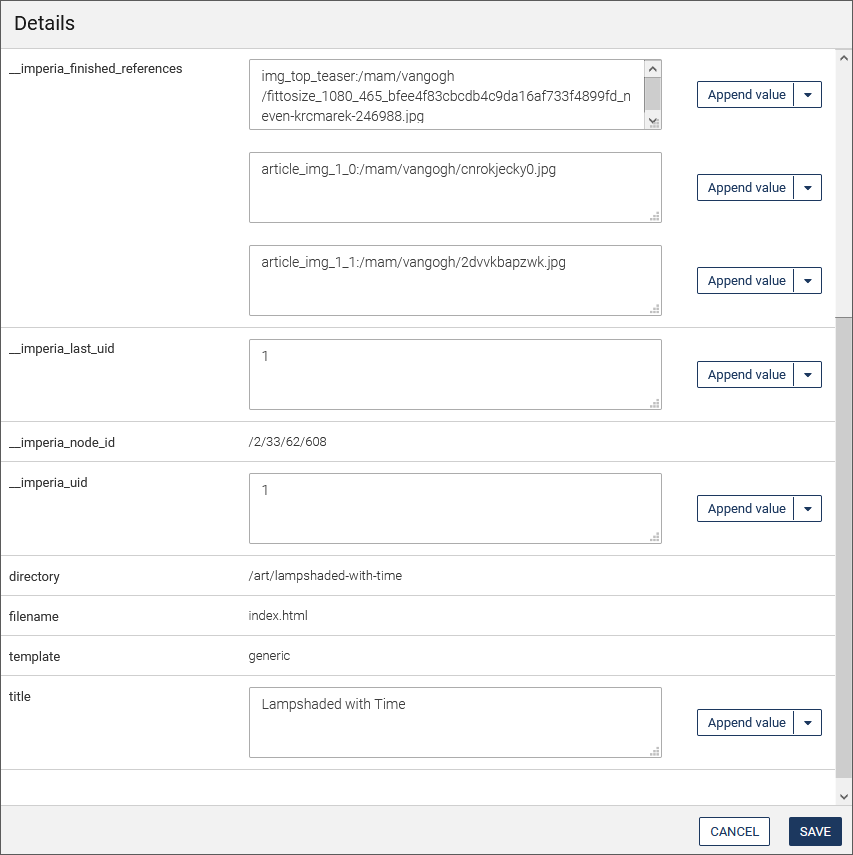Click the dialog scrollbar up arrow
853x855 pixels.
[844, 58]
